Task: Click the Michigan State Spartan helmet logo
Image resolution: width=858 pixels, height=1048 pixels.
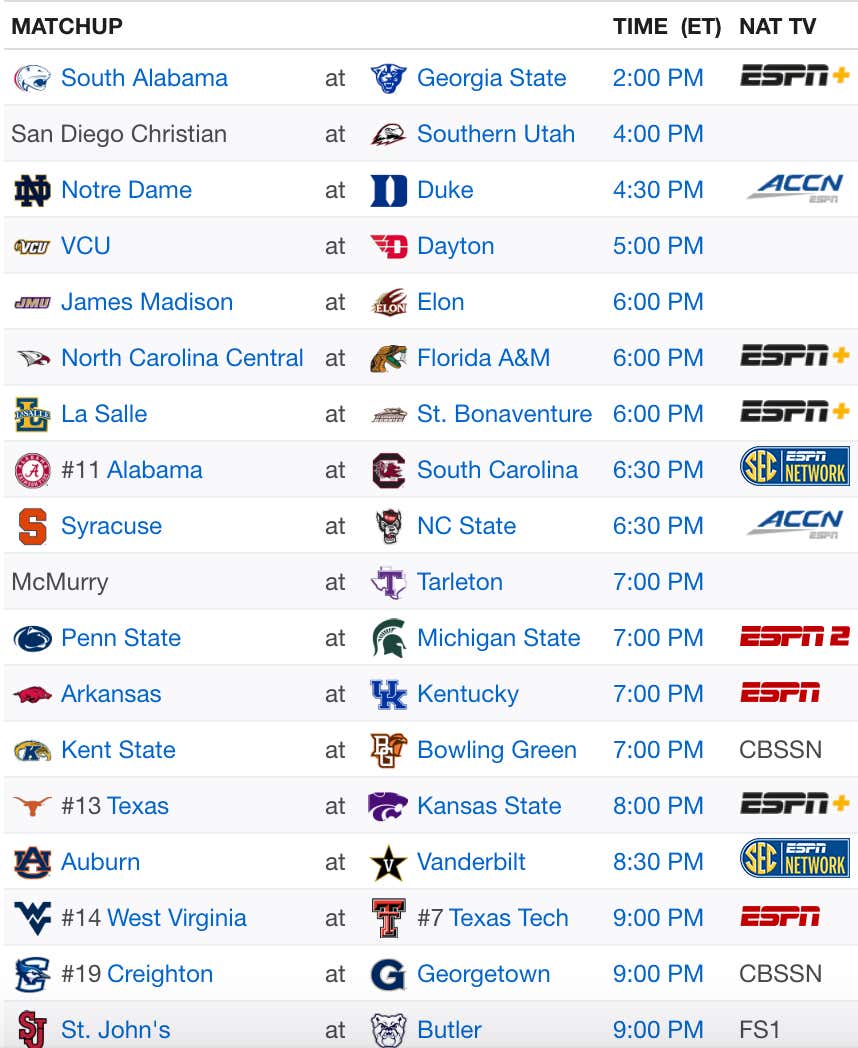Action: click(x=388, y=638)
